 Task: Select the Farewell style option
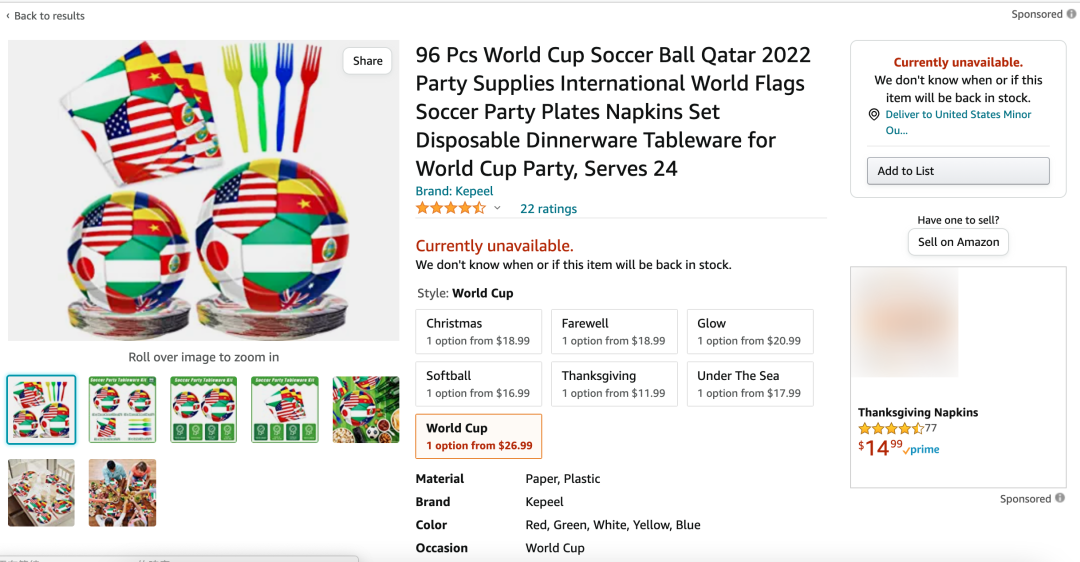pos(614,331)
